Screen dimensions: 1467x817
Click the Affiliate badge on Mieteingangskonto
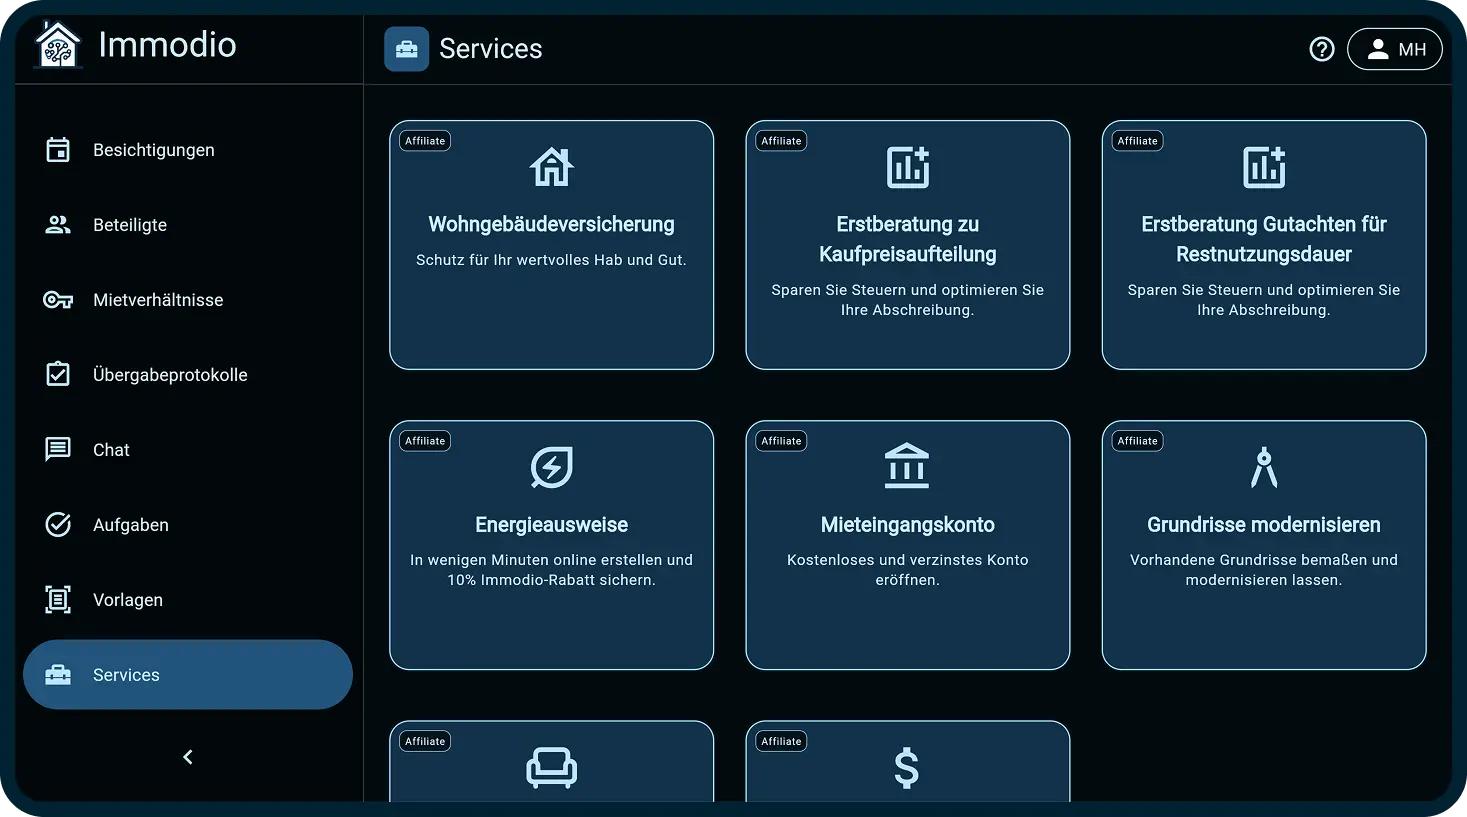pyautogui.click(x=781, y=441)
